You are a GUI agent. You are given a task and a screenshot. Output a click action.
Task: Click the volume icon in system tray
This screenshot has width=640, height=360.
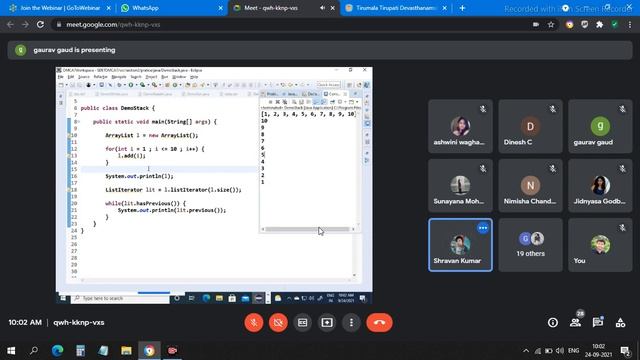point(560,351)
